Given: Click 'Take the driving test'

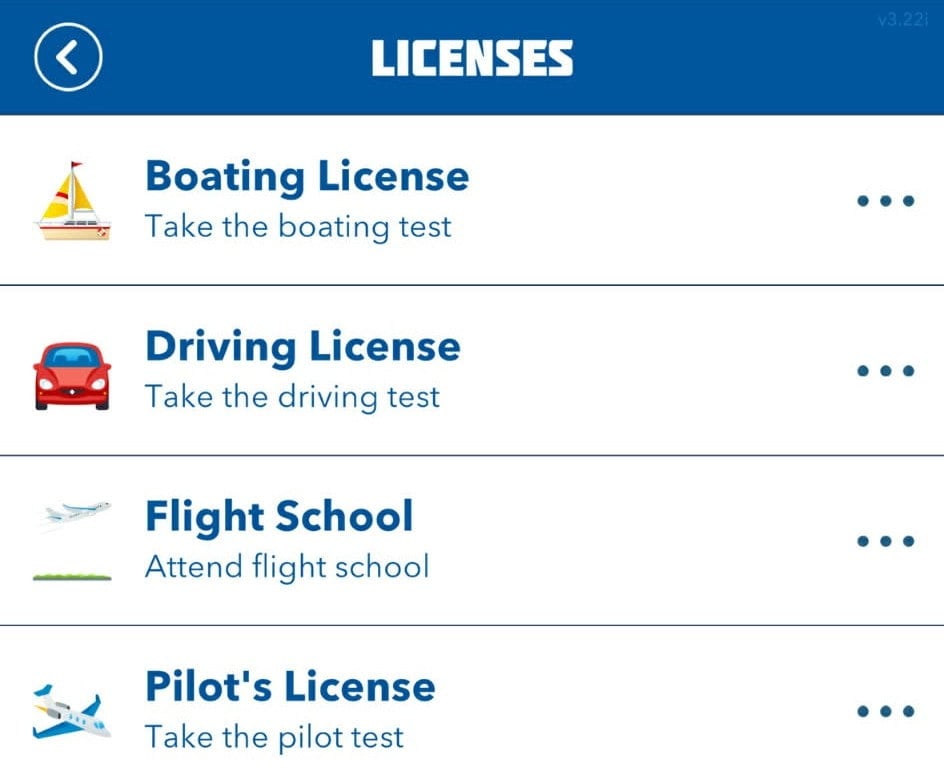Looking at the screenshot, I should [x=292, y=397].
